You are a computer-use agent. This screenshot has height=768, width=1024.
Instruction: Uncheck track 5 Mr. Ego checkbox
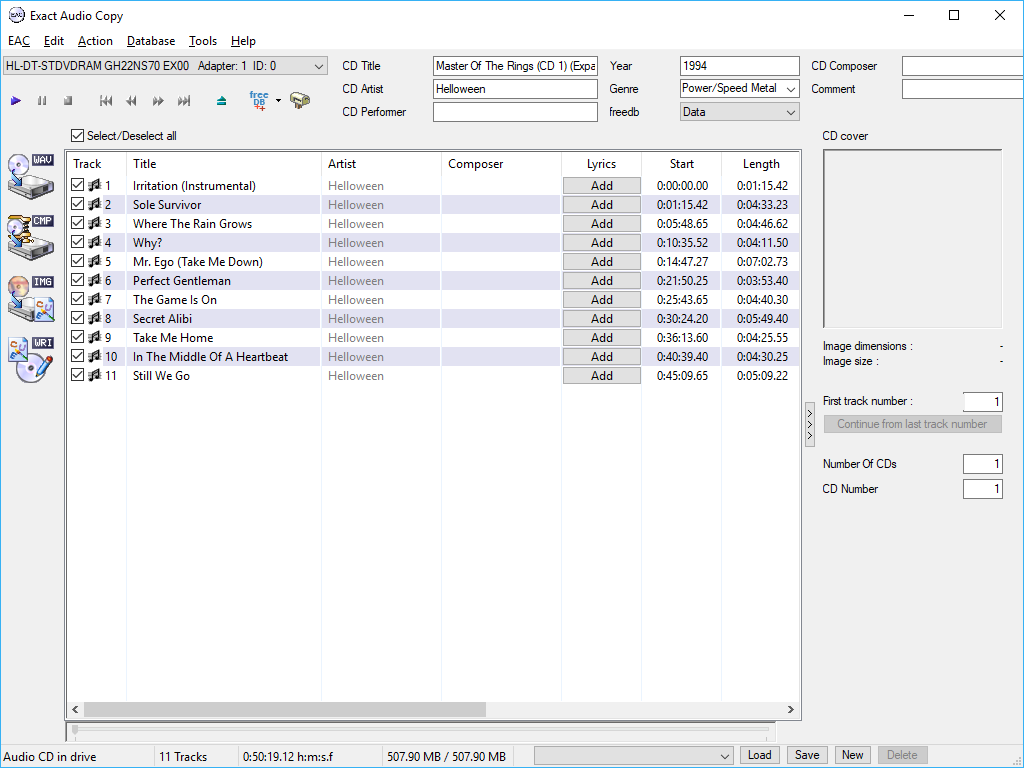point(77,261)
